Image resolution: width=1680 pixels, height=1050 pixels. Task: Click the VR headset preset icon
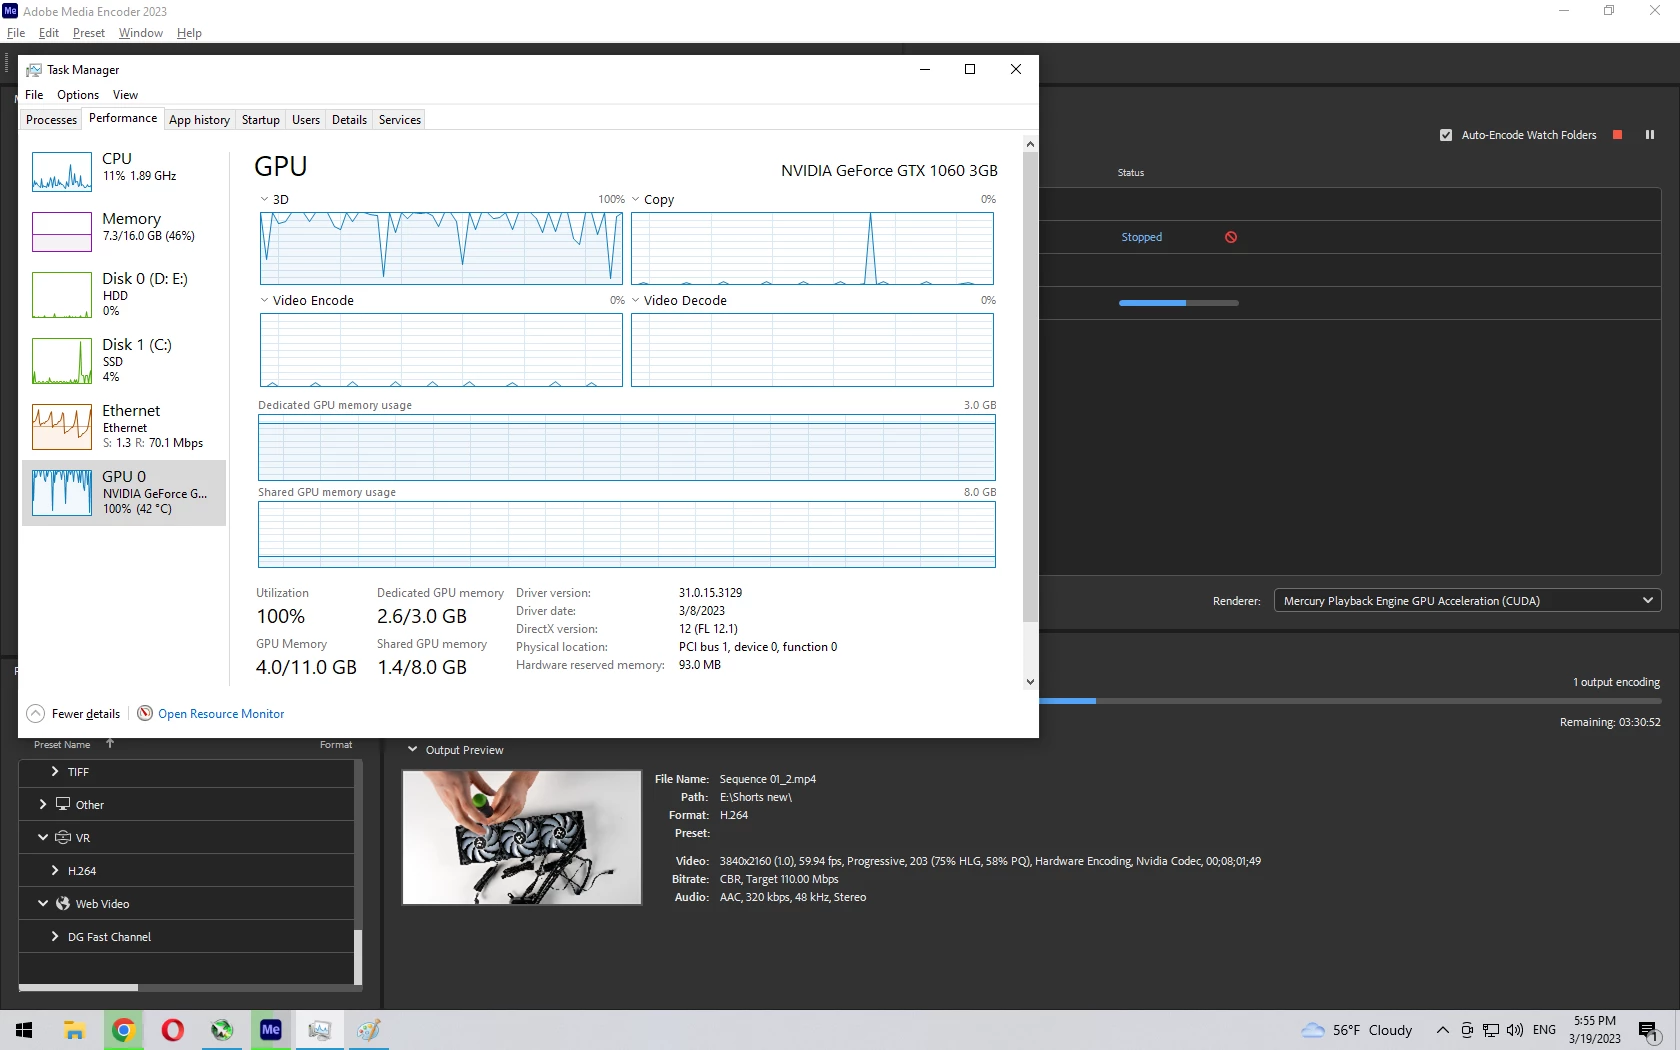point(63,838)
